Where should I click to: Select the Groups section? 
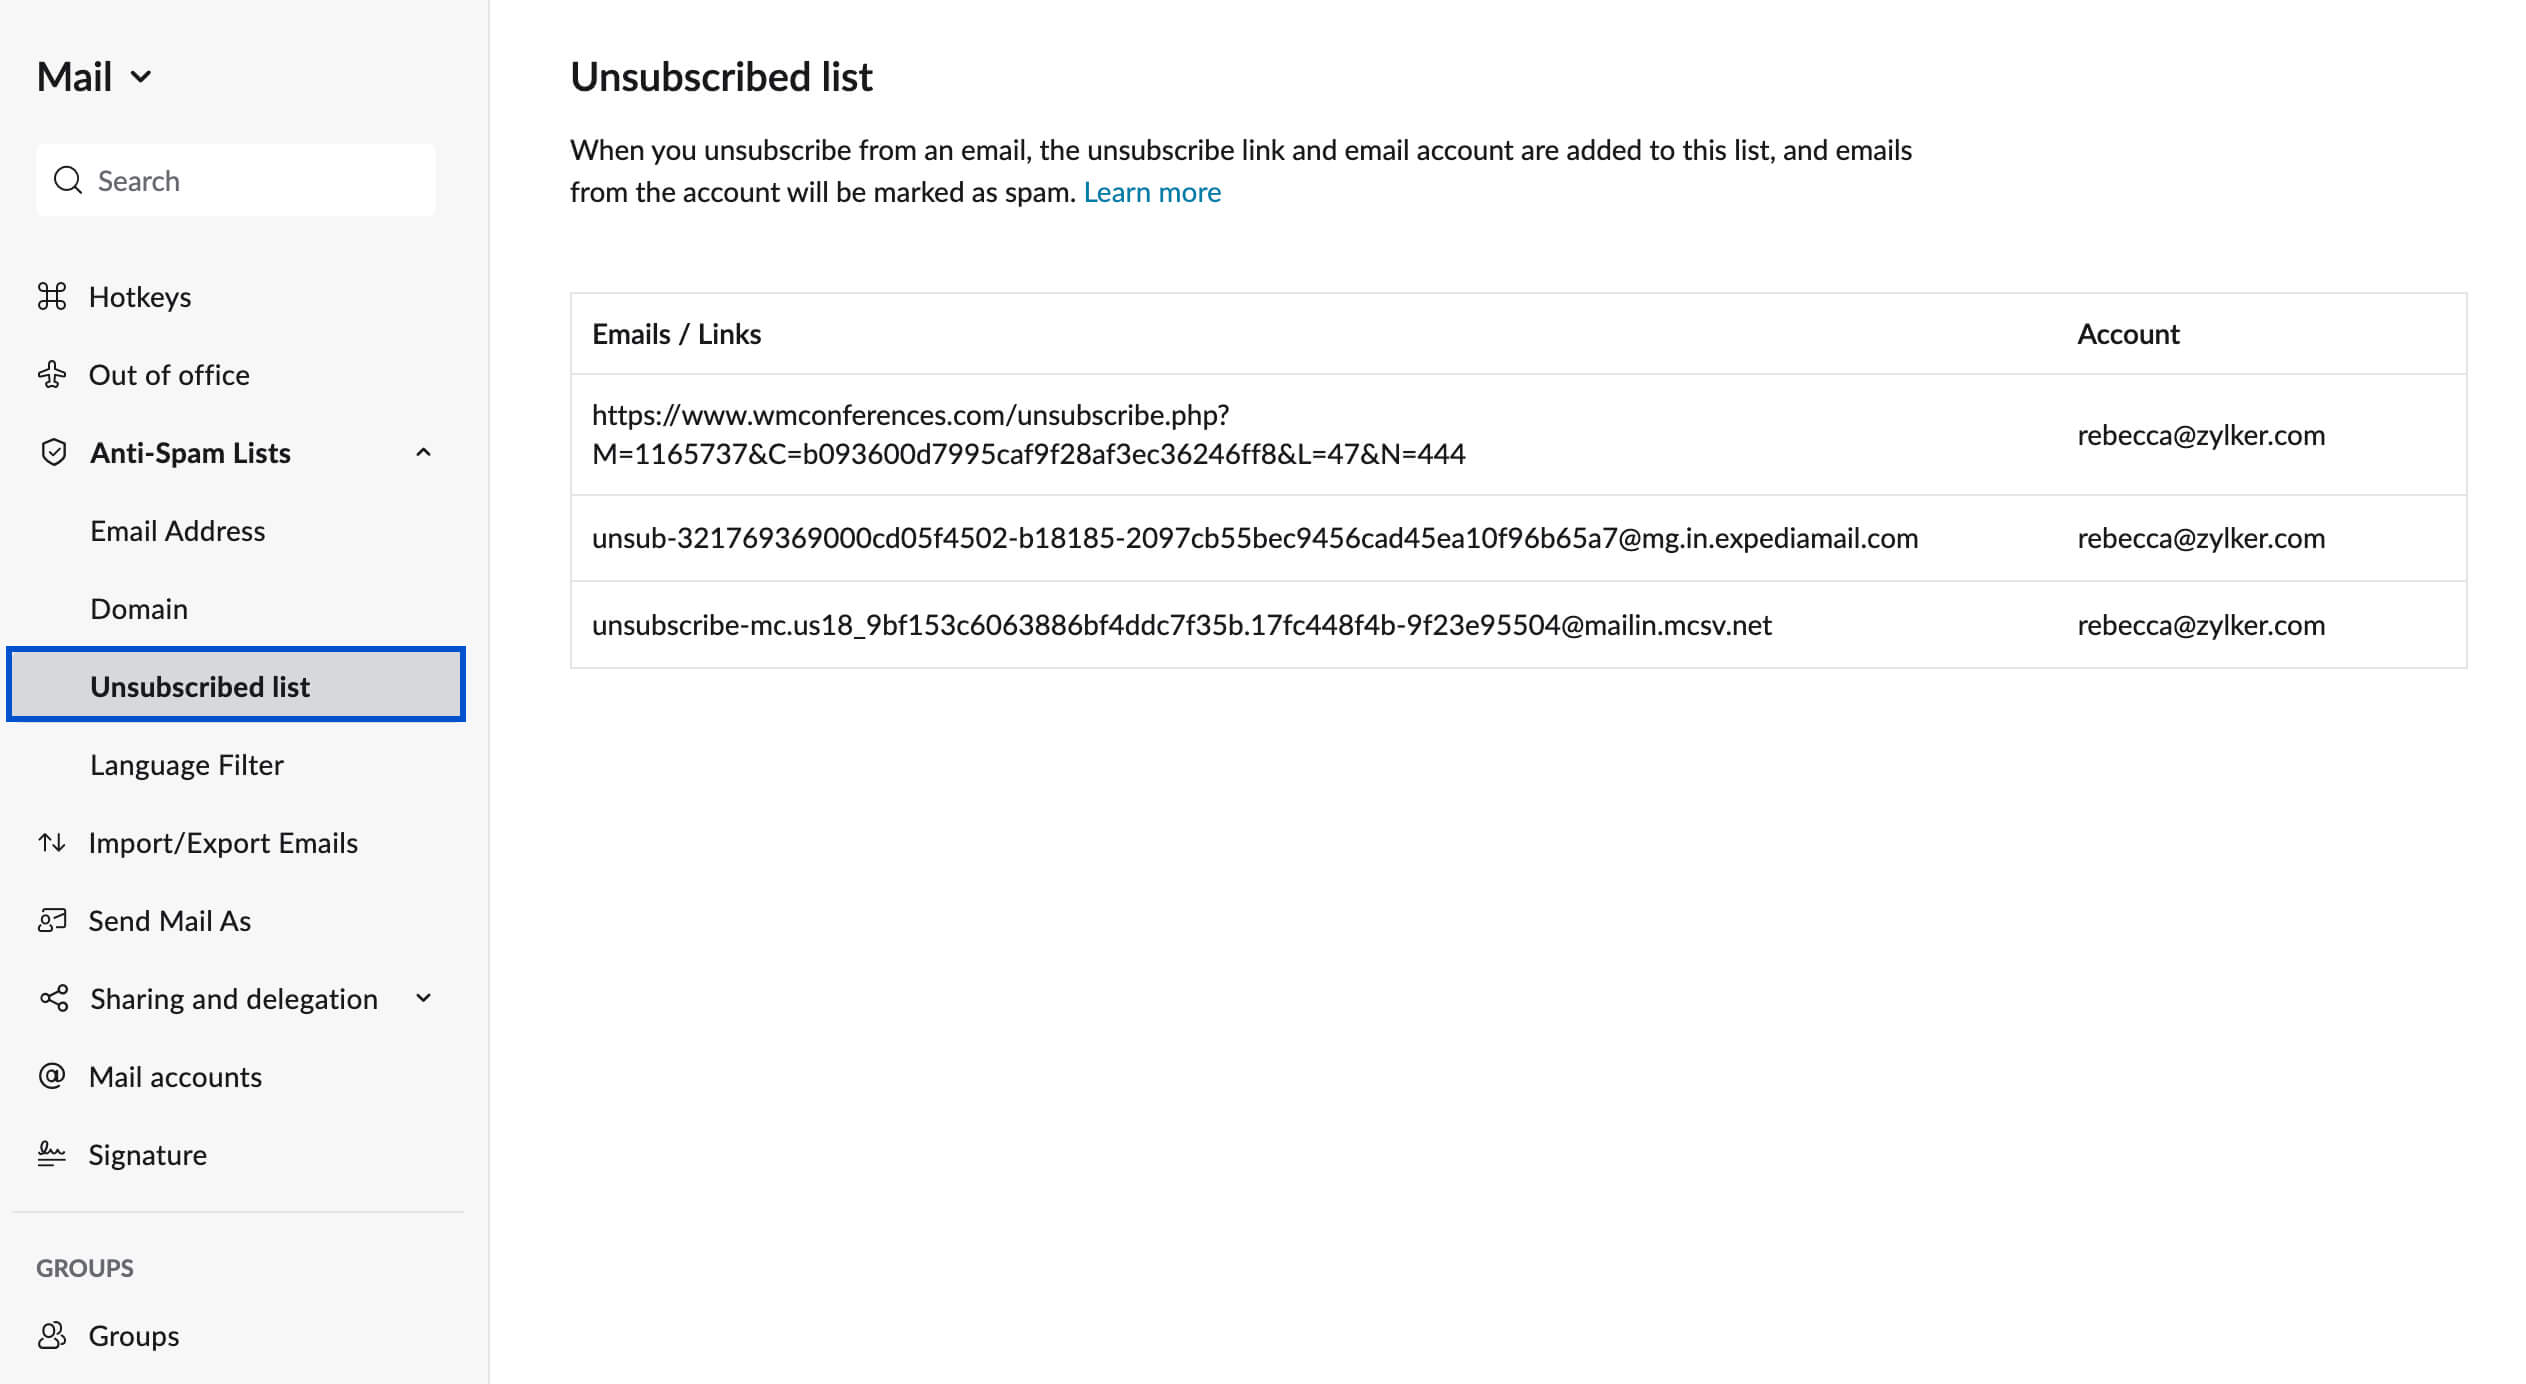click(x=133, y=1333)
